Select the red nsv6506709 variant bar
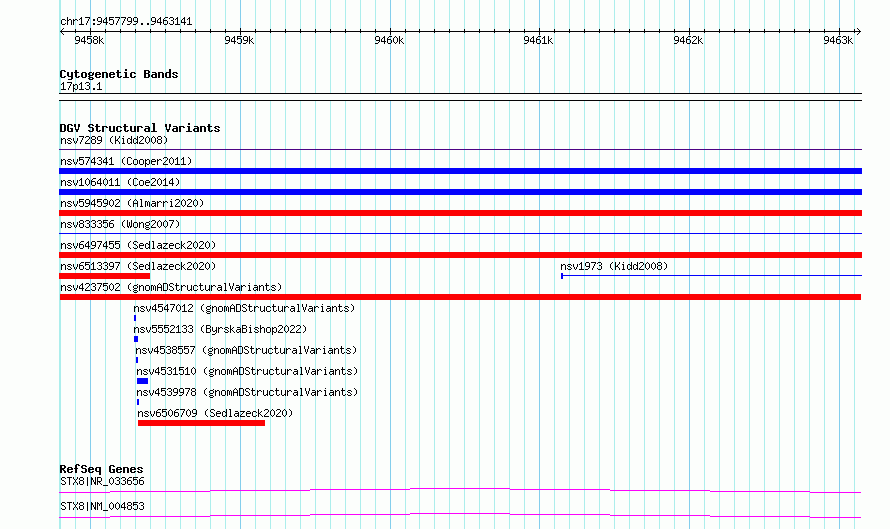 point(201,423)
